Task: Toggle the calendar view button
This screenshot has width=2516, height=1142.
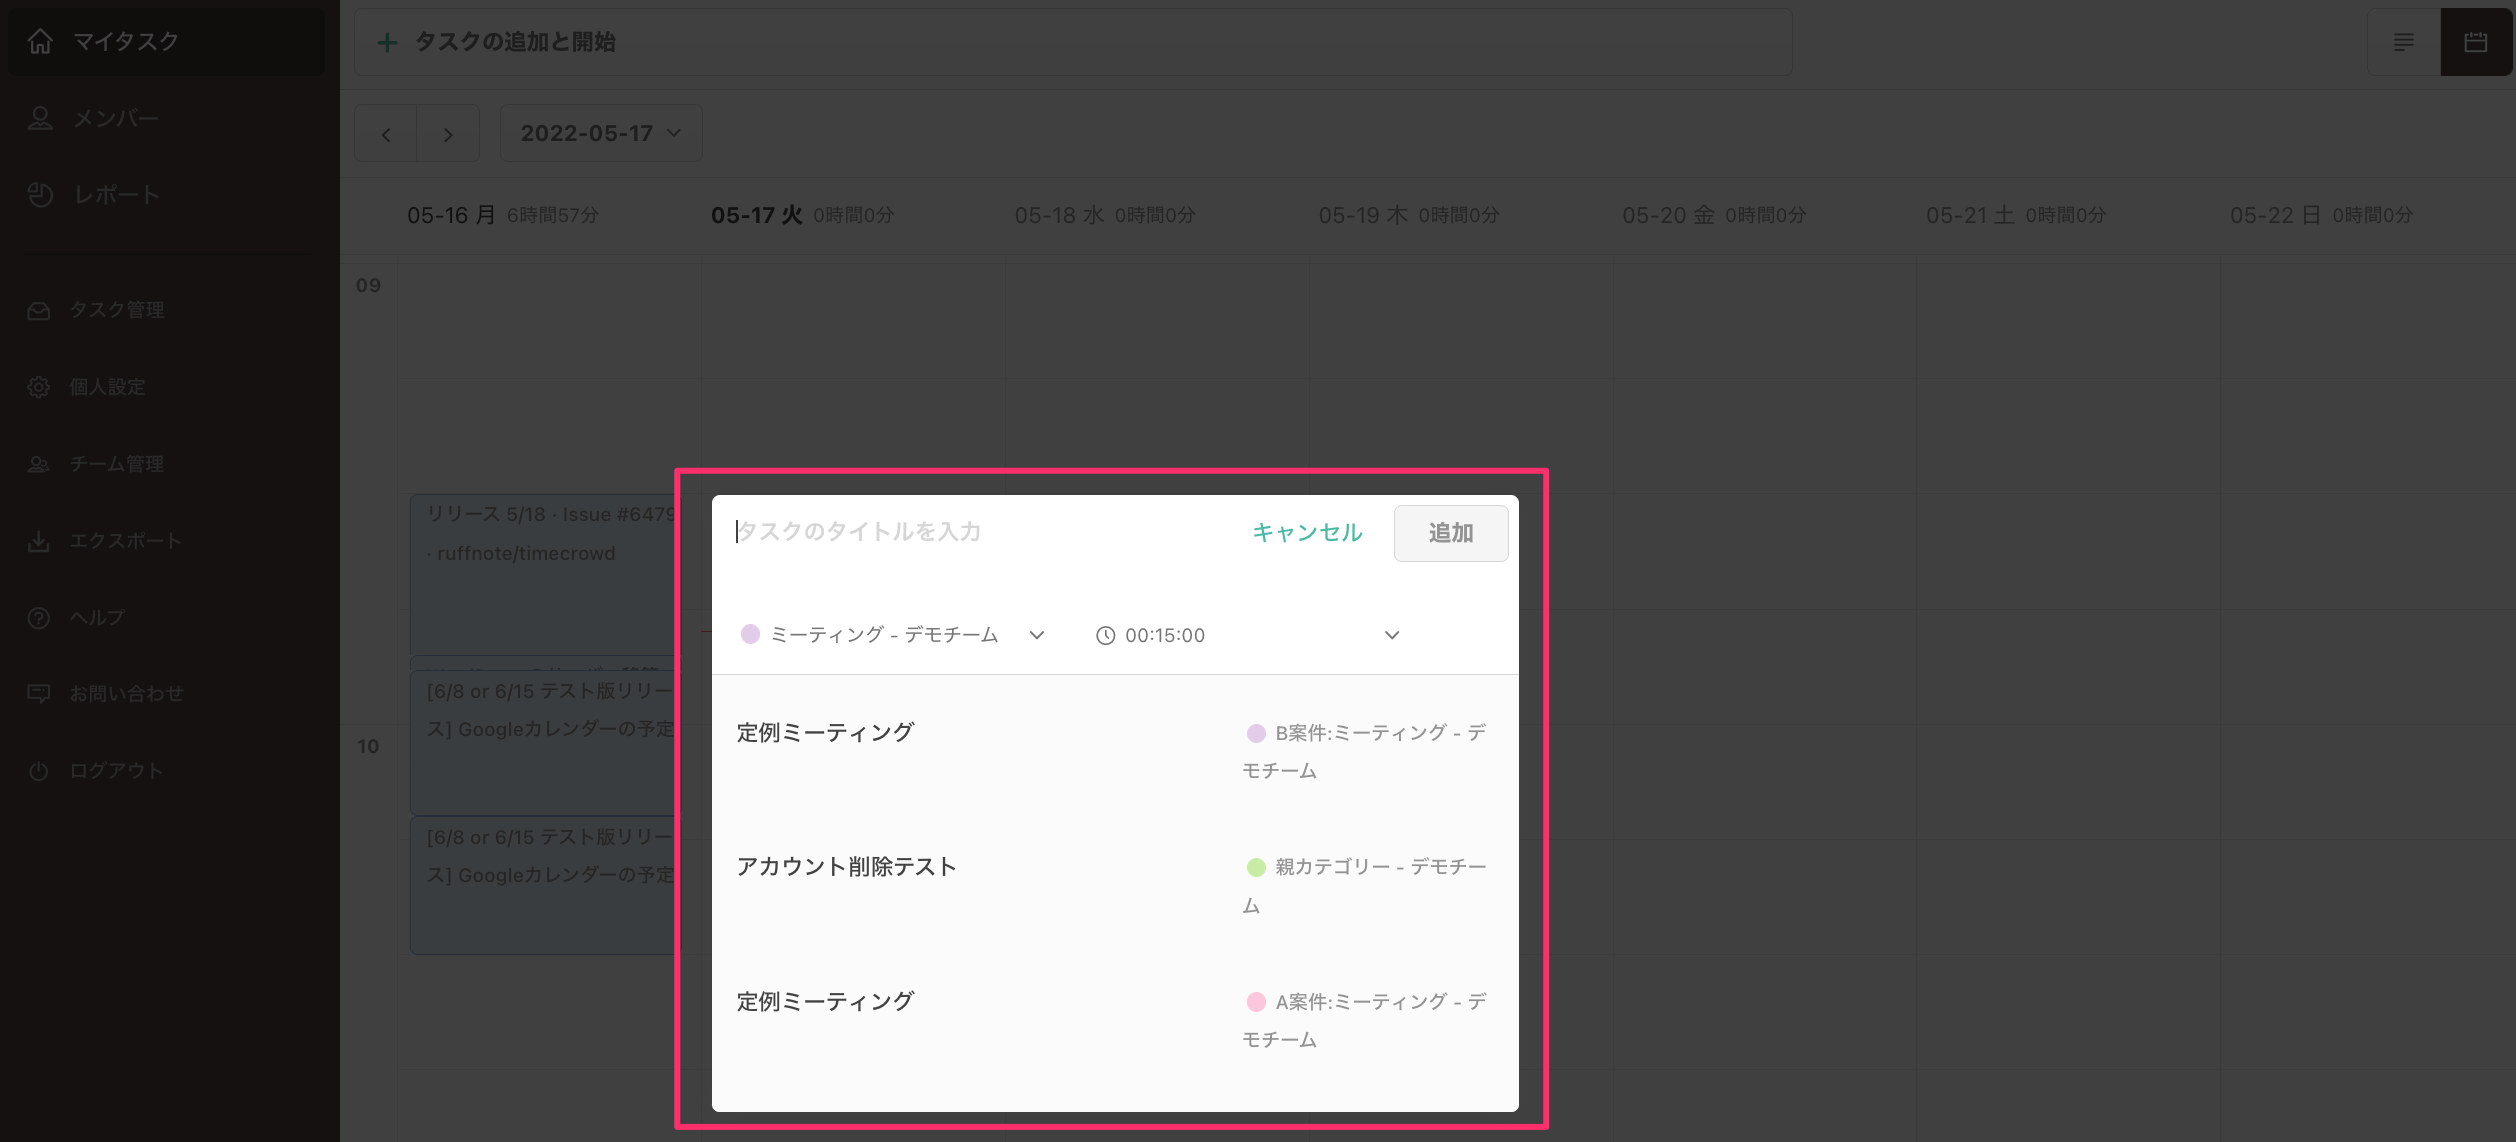Action: click(2476, 42)
